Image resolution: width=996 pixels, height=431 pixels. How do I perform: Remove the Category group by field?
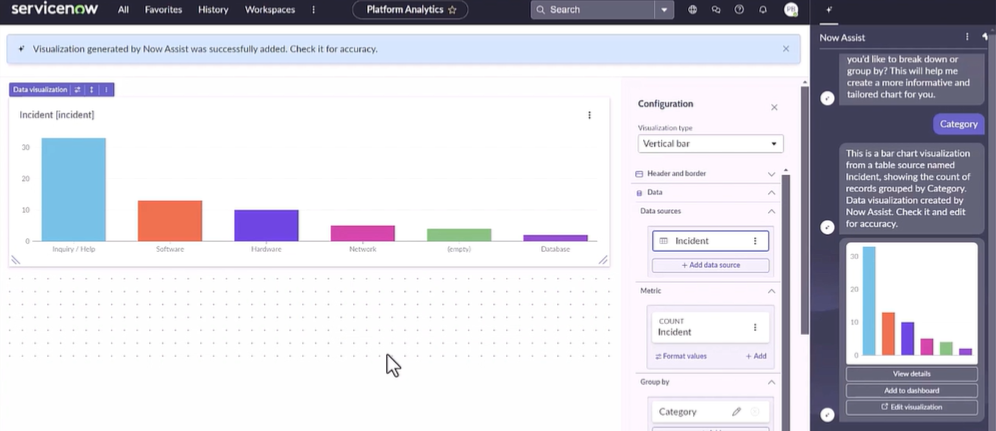755,412
